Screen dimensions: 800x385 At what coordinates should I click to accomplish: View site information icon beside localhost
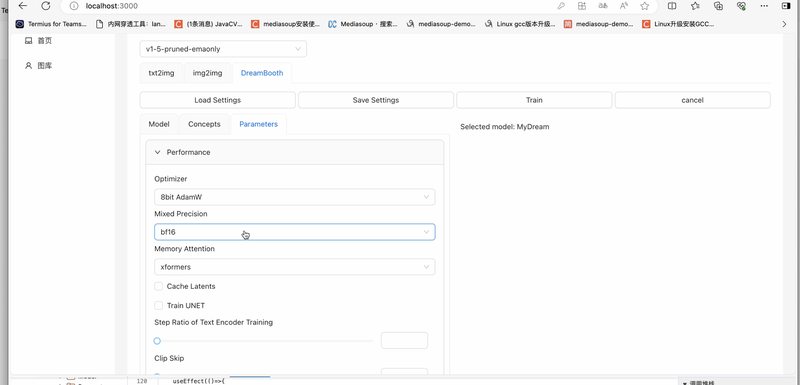tap(74, 6)
